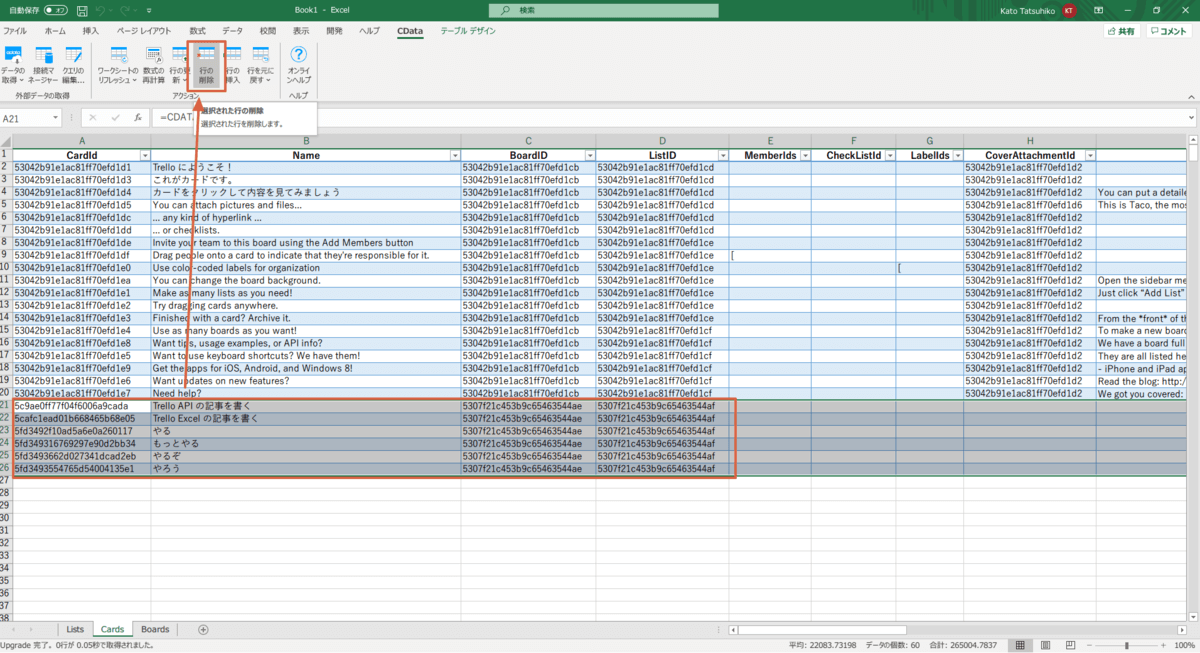Switch to the テーブル デザイン ribbon tab
Screen dimensions: 1200x653
pos(469,31)
